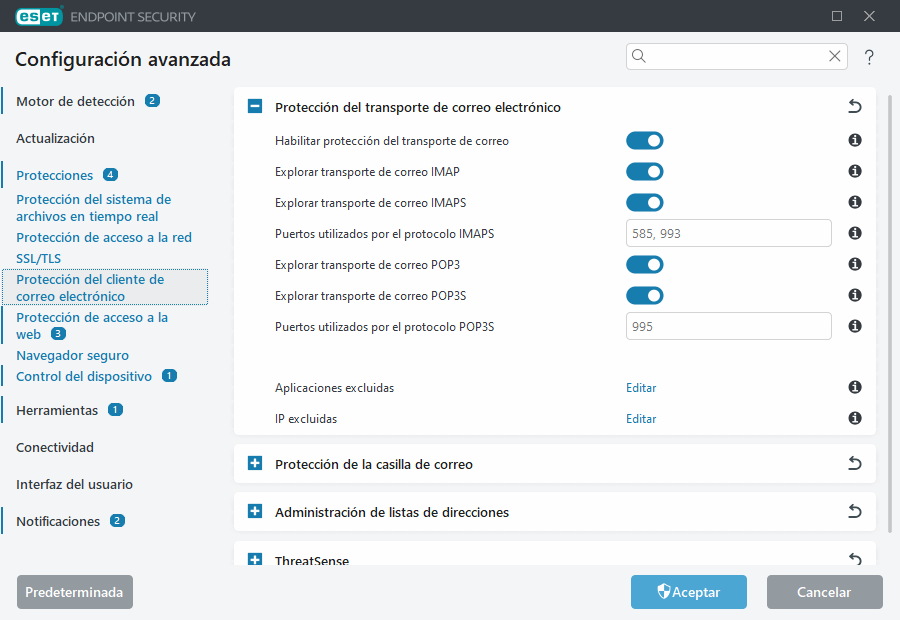Click revert icon for ThreatSense section
Image resolution: width=900 pixels, height=620 pixels.
tap(854, 557)
